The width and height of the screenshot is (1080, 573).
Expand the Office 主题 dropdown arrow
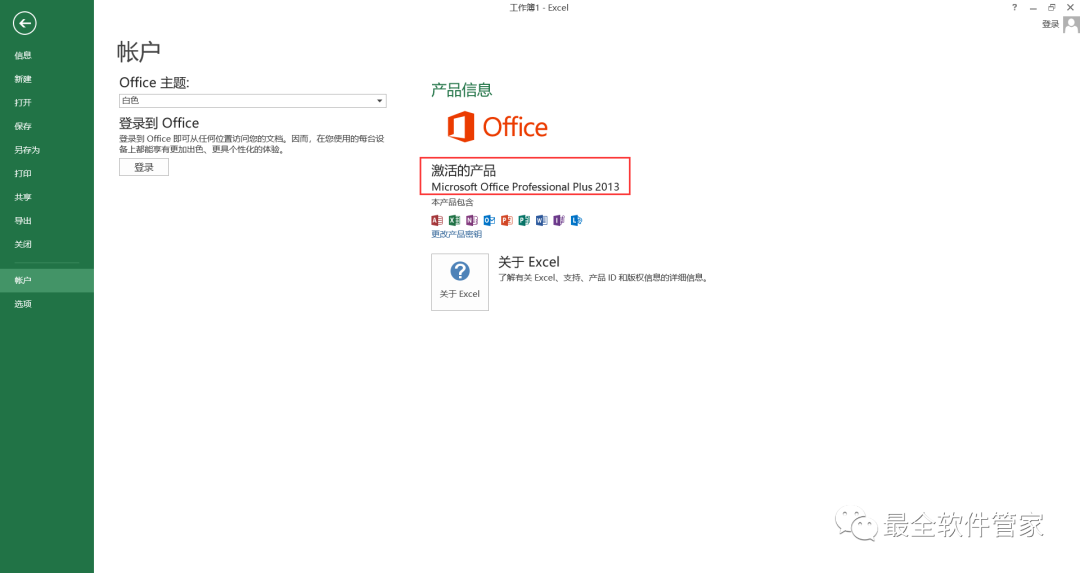coord(379,101)
